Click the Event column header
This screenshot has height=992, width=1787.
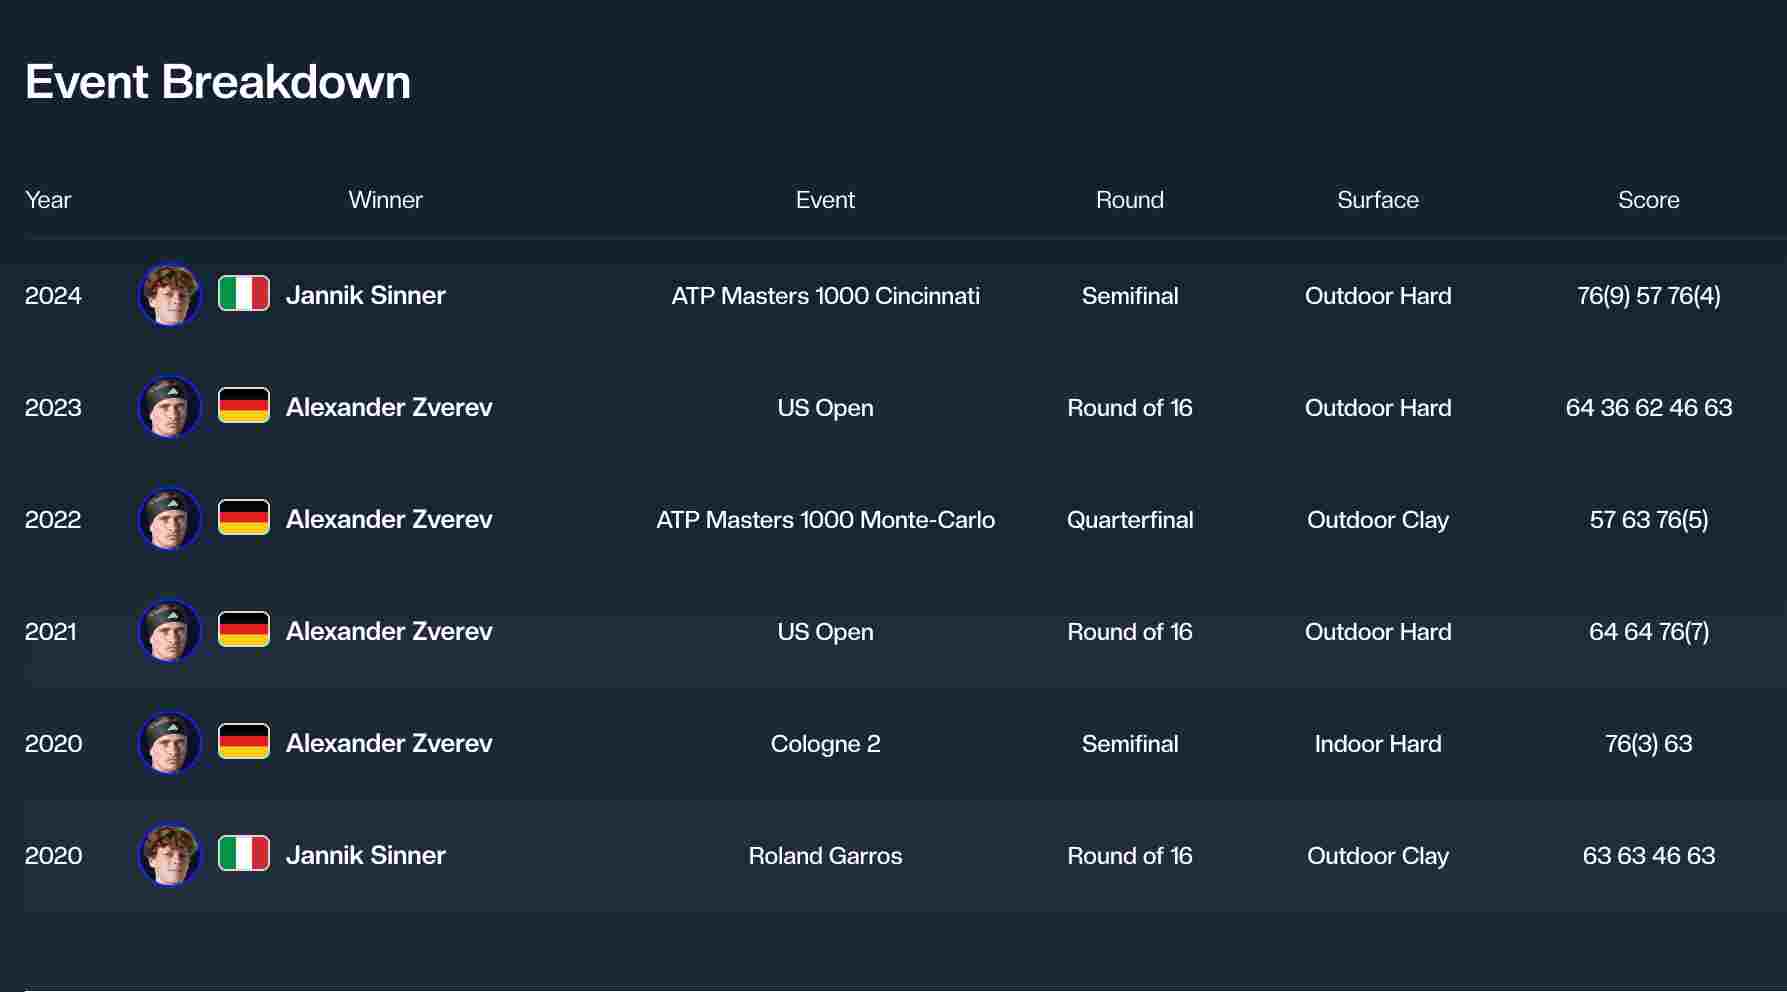(825, 200)
